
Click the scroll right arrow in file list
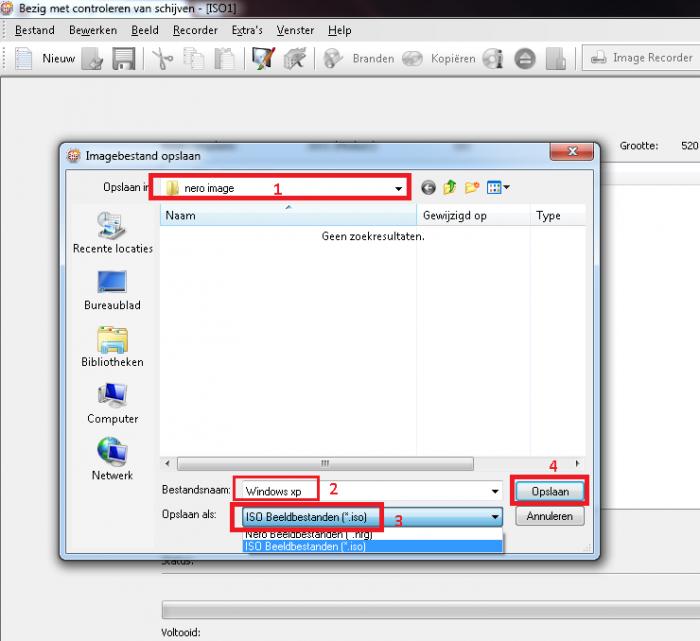[578, 463]
